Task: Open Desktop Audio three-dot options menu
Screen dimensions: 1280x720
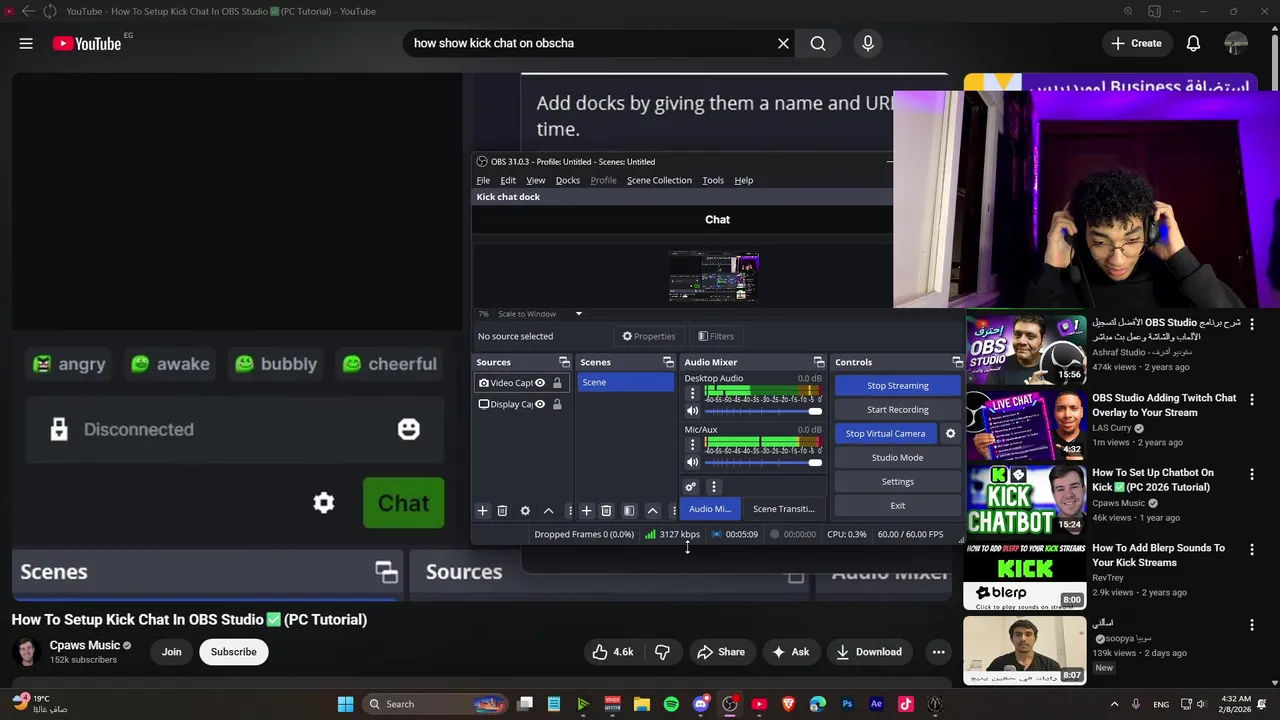Action: [692, 393]
